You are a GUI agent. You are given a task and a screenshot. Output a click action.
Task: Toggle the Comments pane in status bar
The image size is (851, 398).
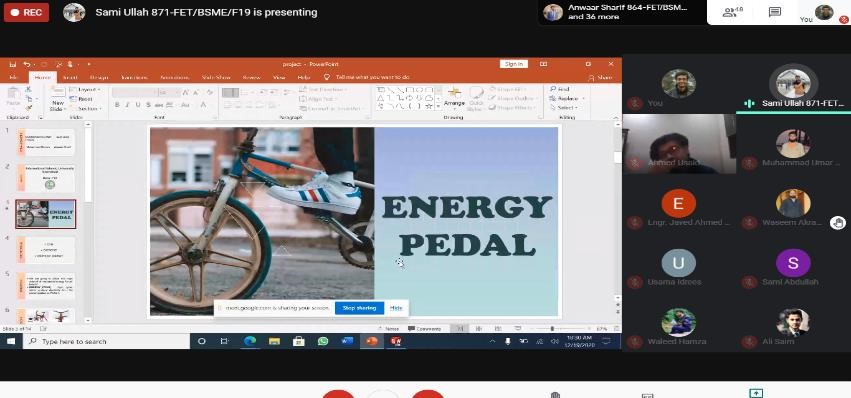(424, 329)
